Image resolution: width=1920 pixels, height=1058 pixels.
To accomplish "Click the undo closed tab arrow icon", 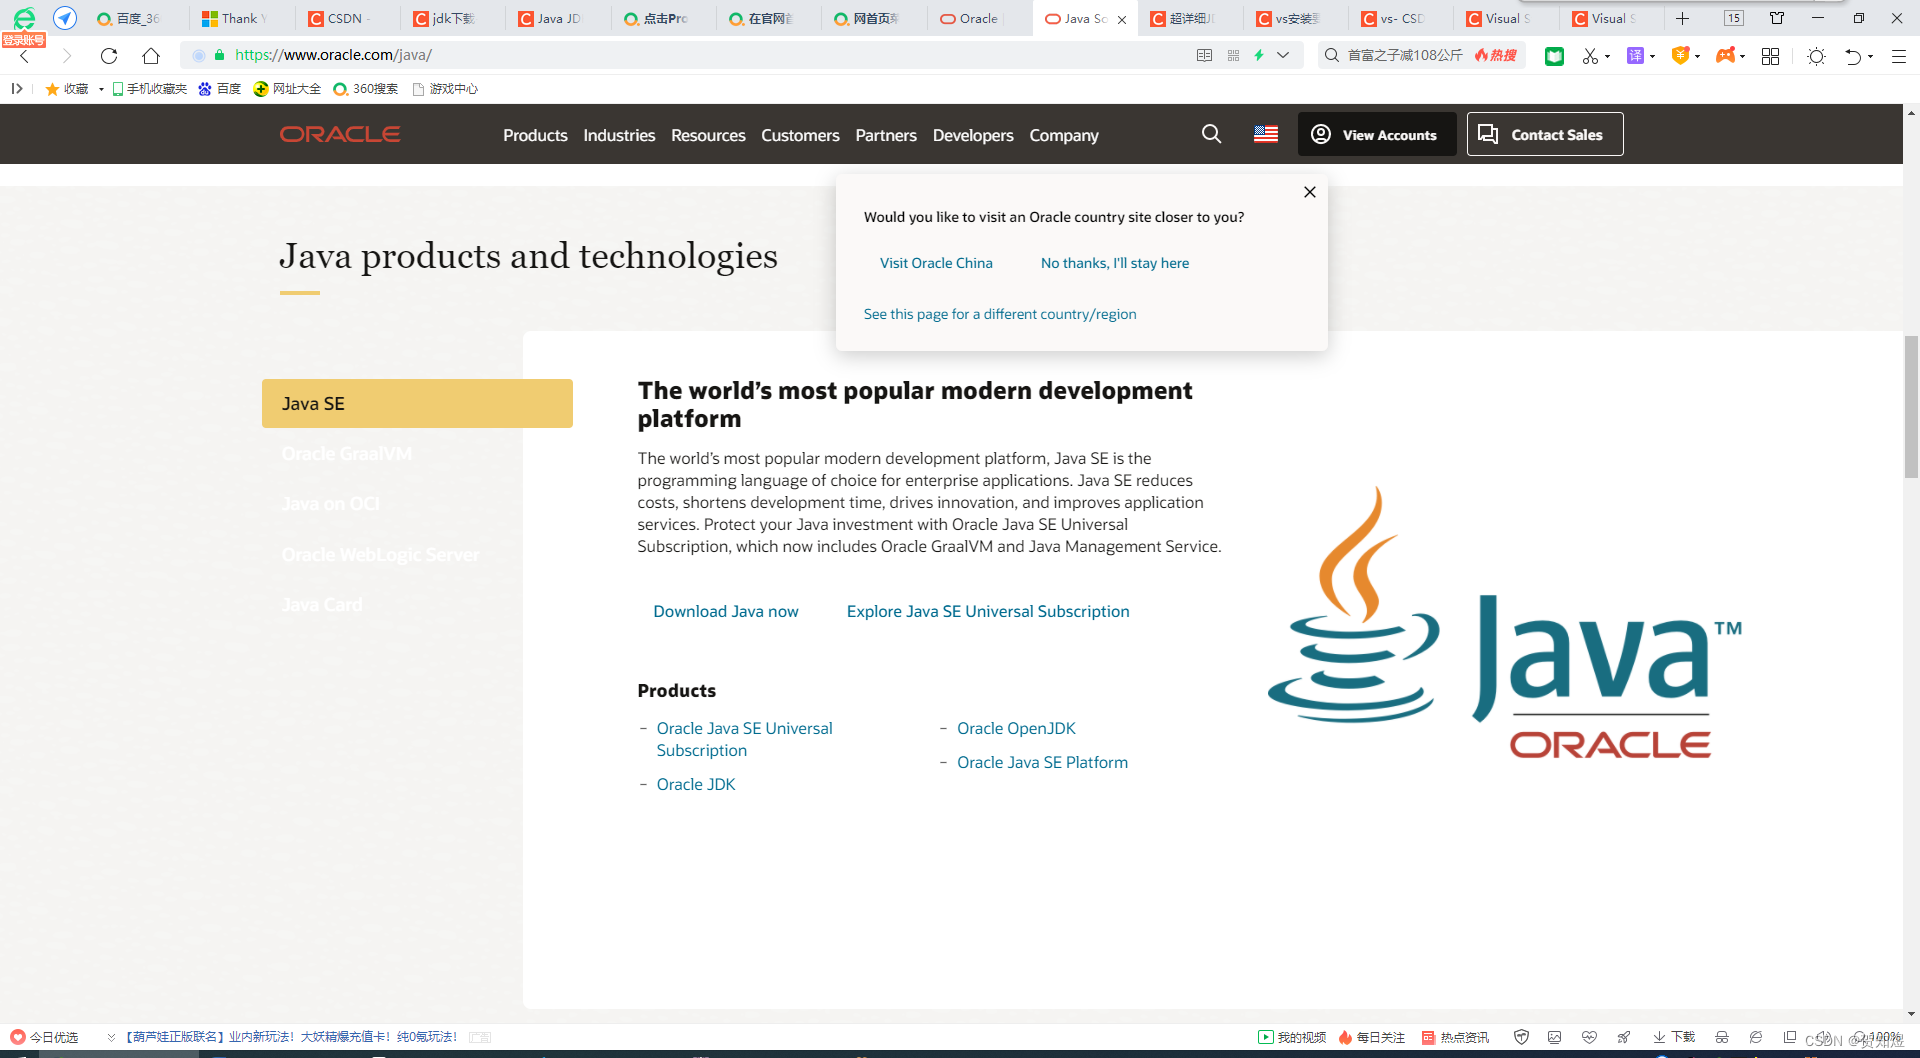I will [1853, 56].
